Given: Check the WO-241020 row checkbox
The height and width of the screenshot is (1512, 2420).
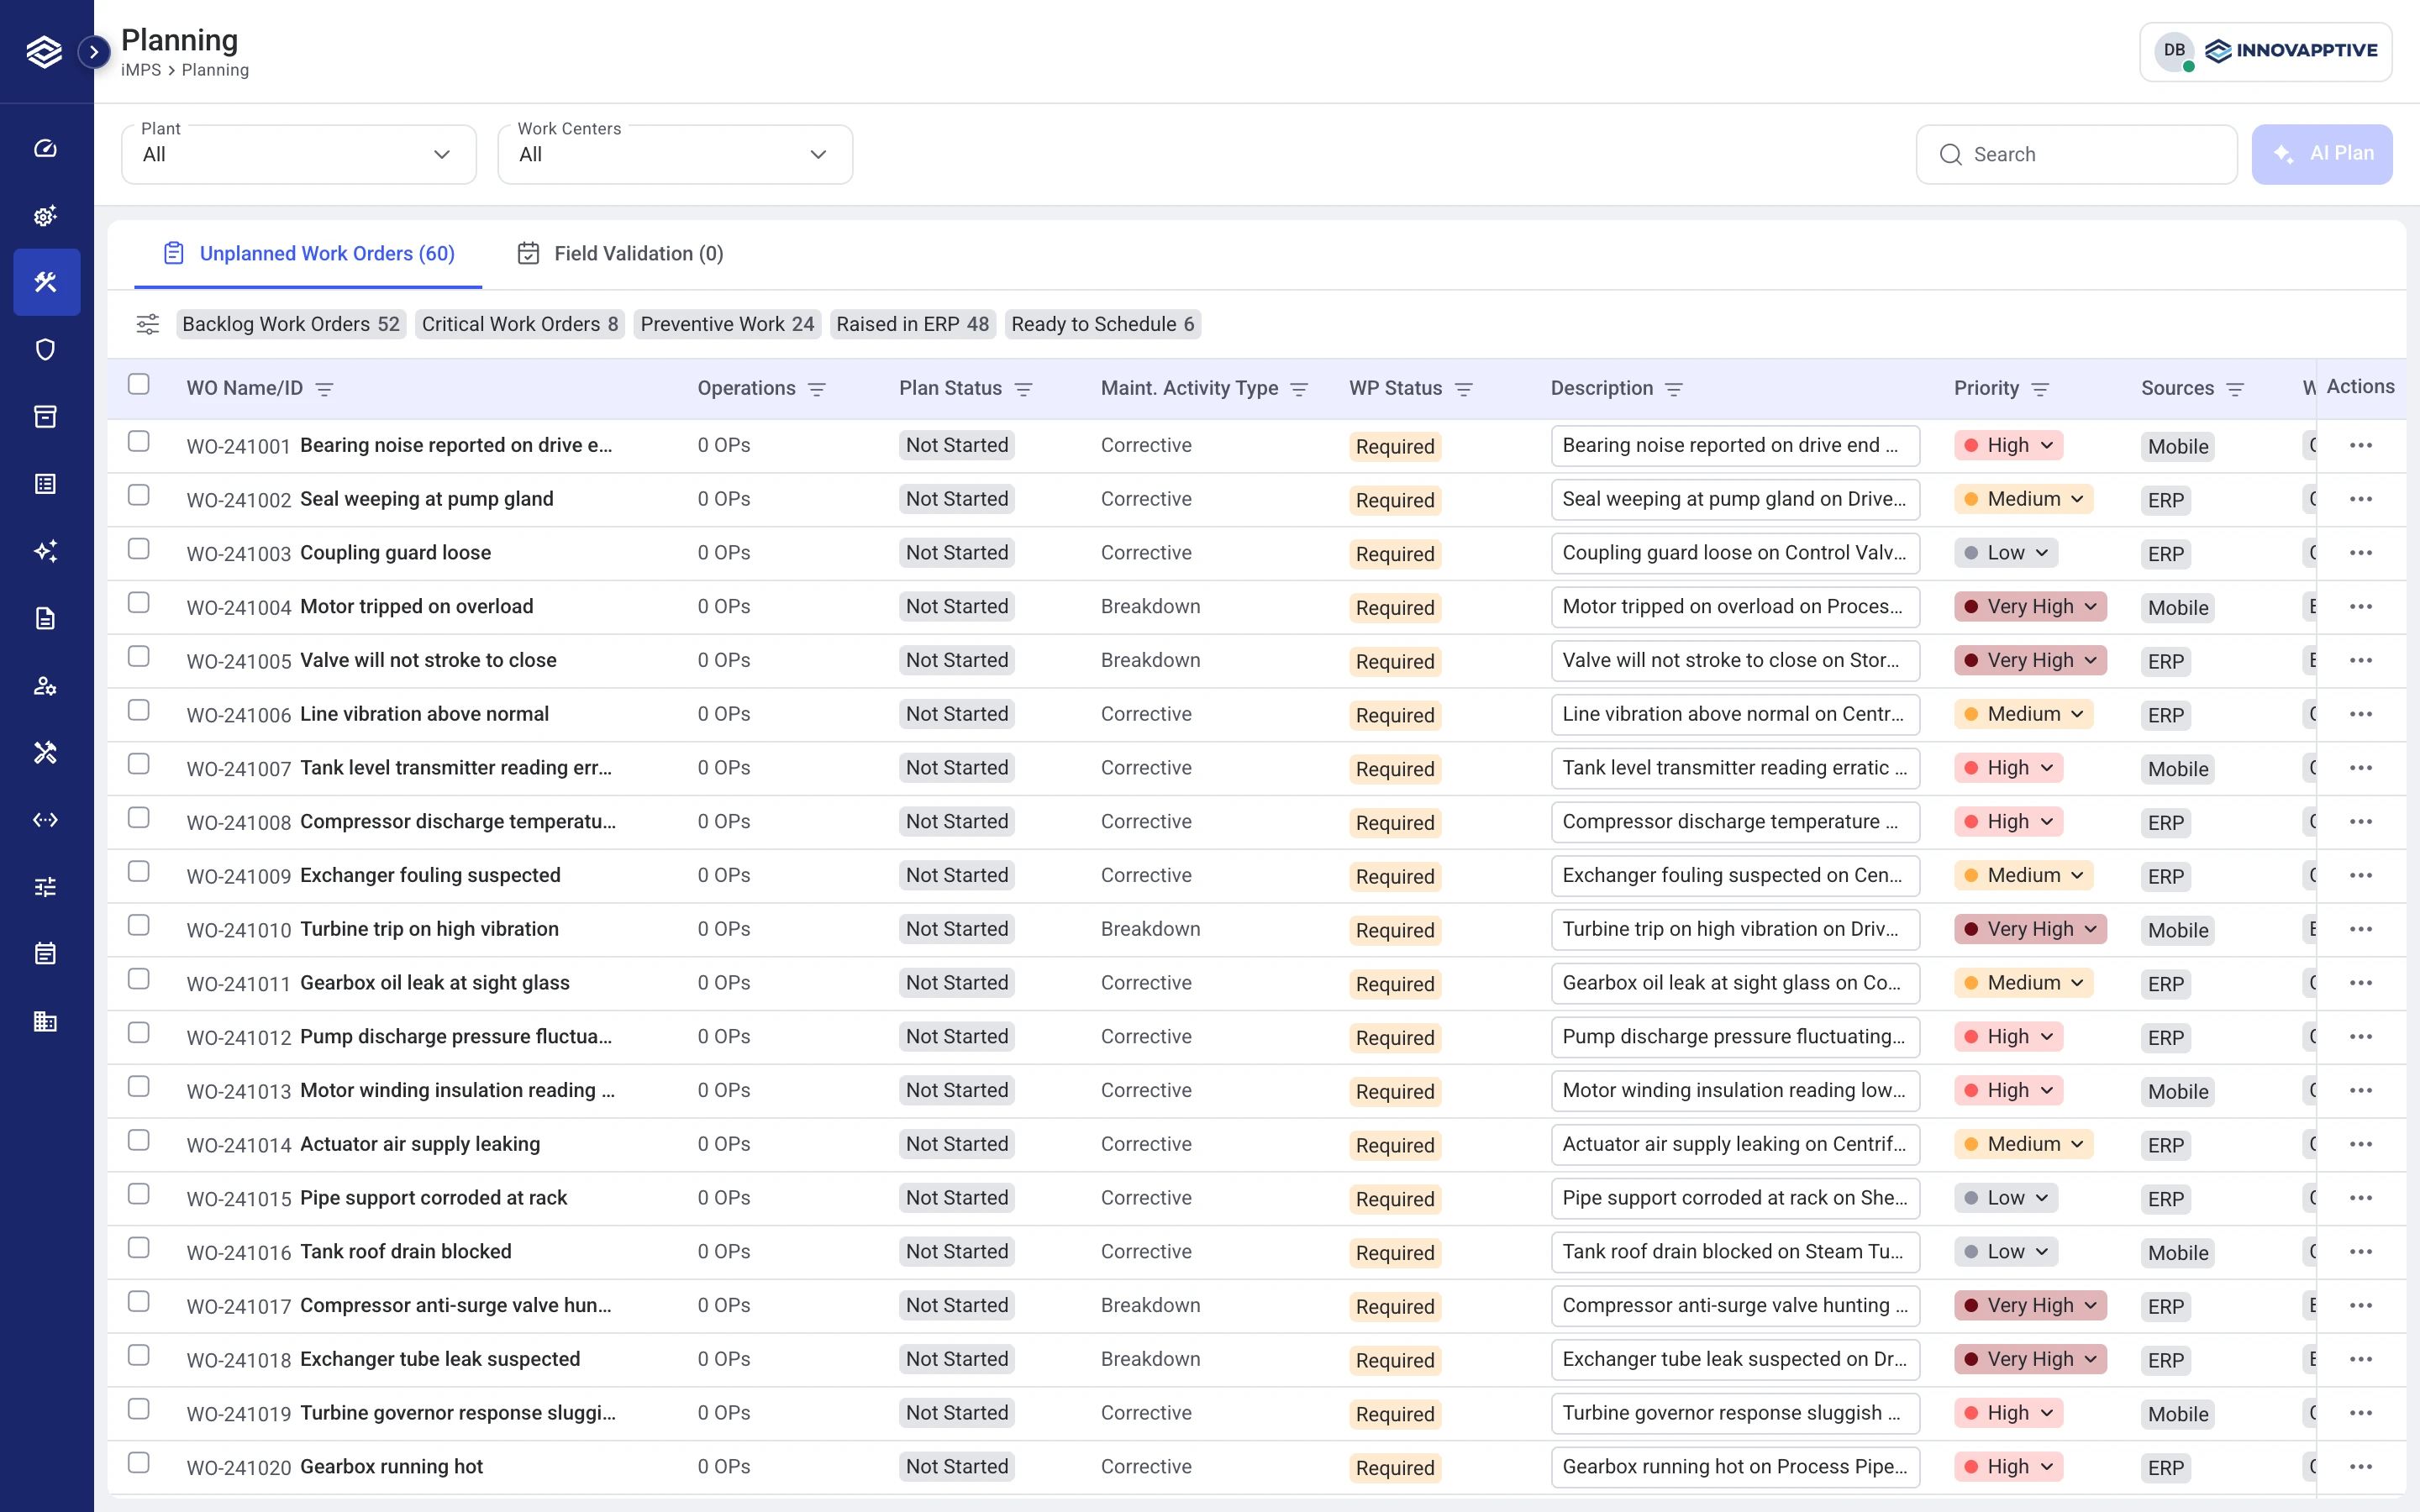Looking at the screenshot, I should point(139,1462).
